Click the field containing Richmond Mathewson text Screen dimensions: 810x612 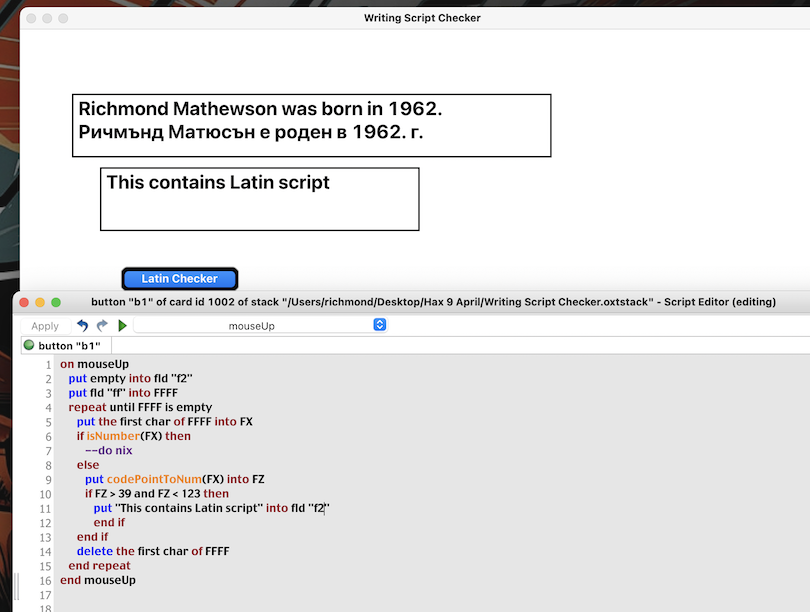pos(311,125)
